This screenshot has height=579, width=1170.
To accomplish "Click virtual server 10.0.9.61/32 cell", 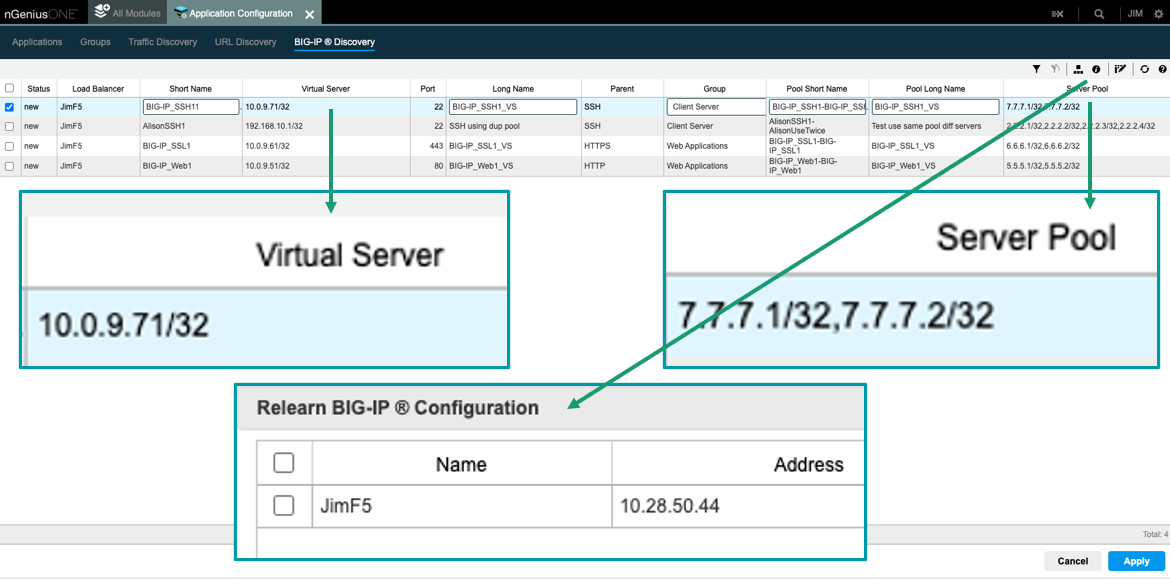I will point(326,145).
